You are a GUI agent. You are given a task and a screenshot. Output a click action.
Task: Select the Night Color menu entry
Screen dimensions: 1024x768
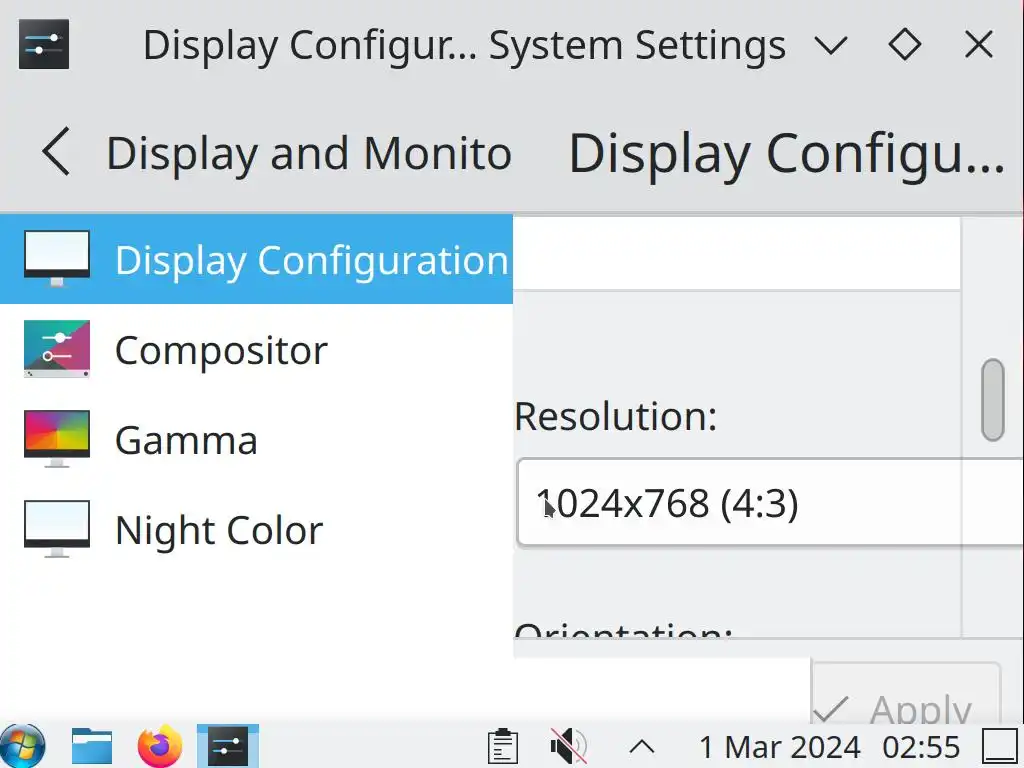point(219,530)
